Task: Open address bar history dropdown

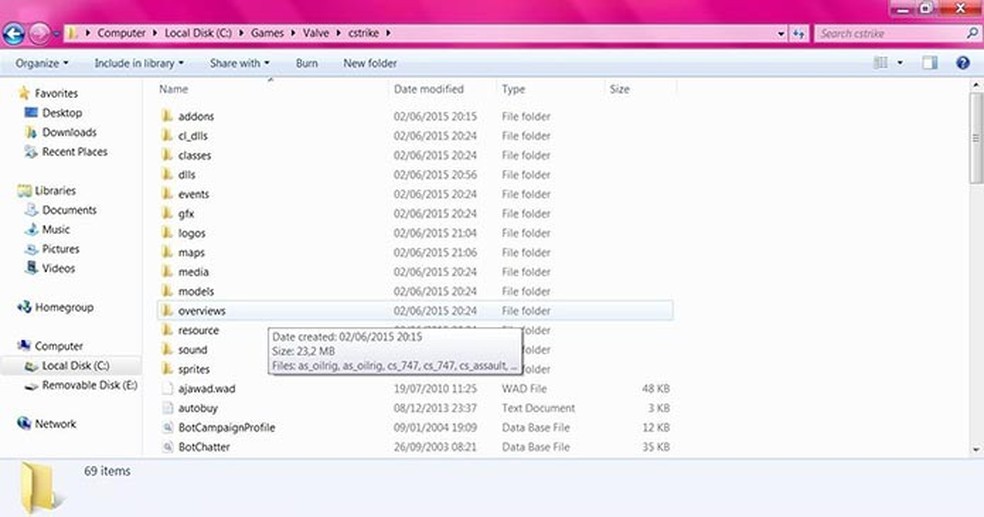Action: 781,33
